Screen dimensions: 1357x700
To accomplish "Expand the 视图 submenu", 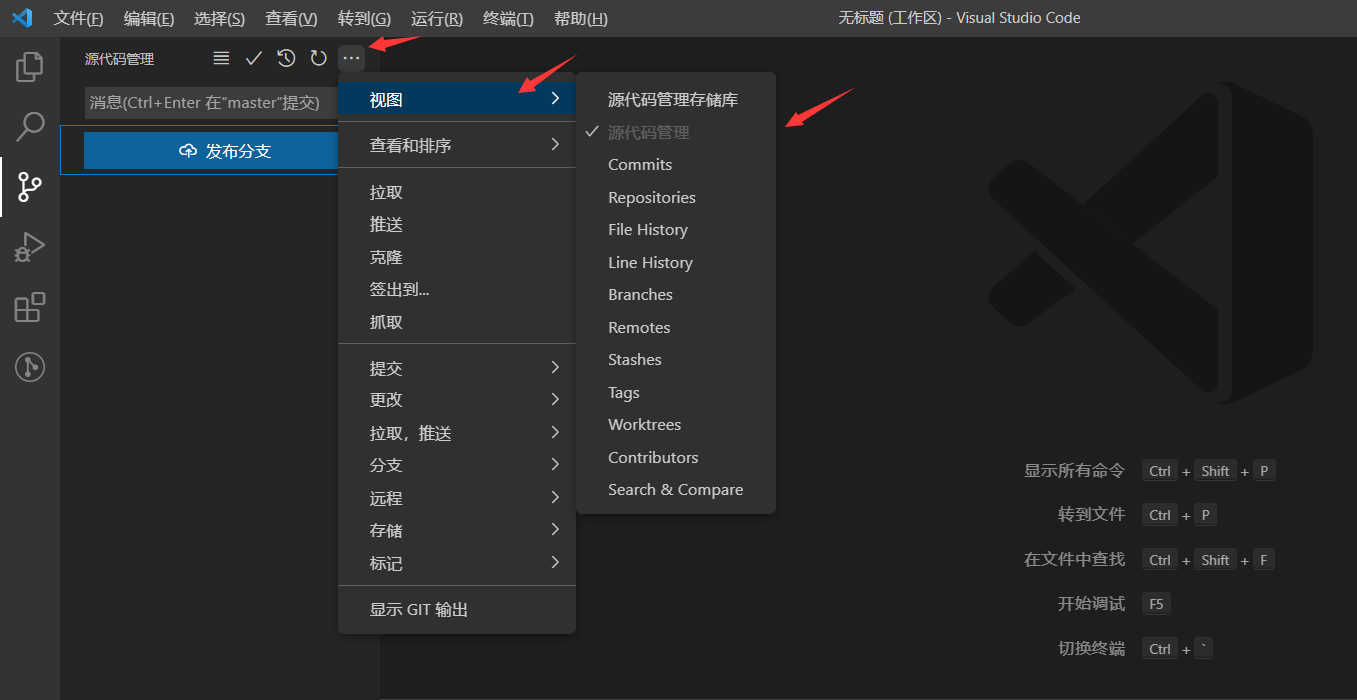I will 457,99.
